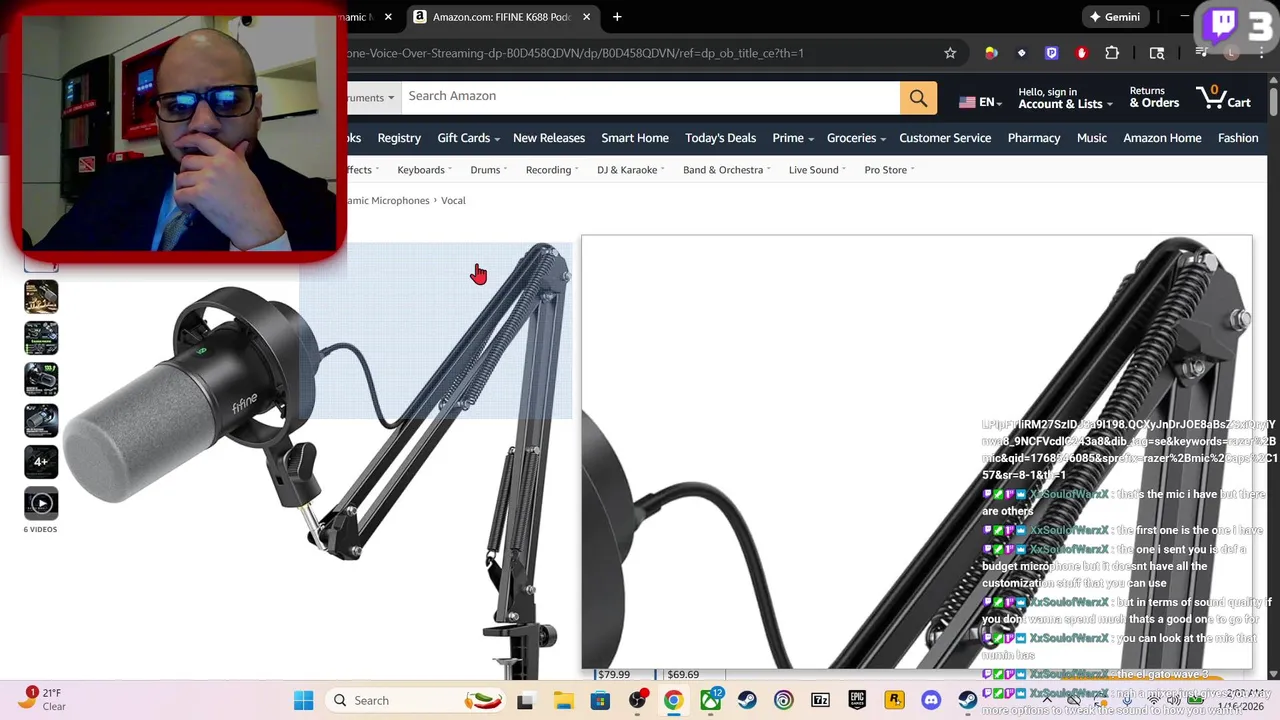
Task: Click the Dynamic Microphones breadcrumb link
Action: (x=388, y=200)
